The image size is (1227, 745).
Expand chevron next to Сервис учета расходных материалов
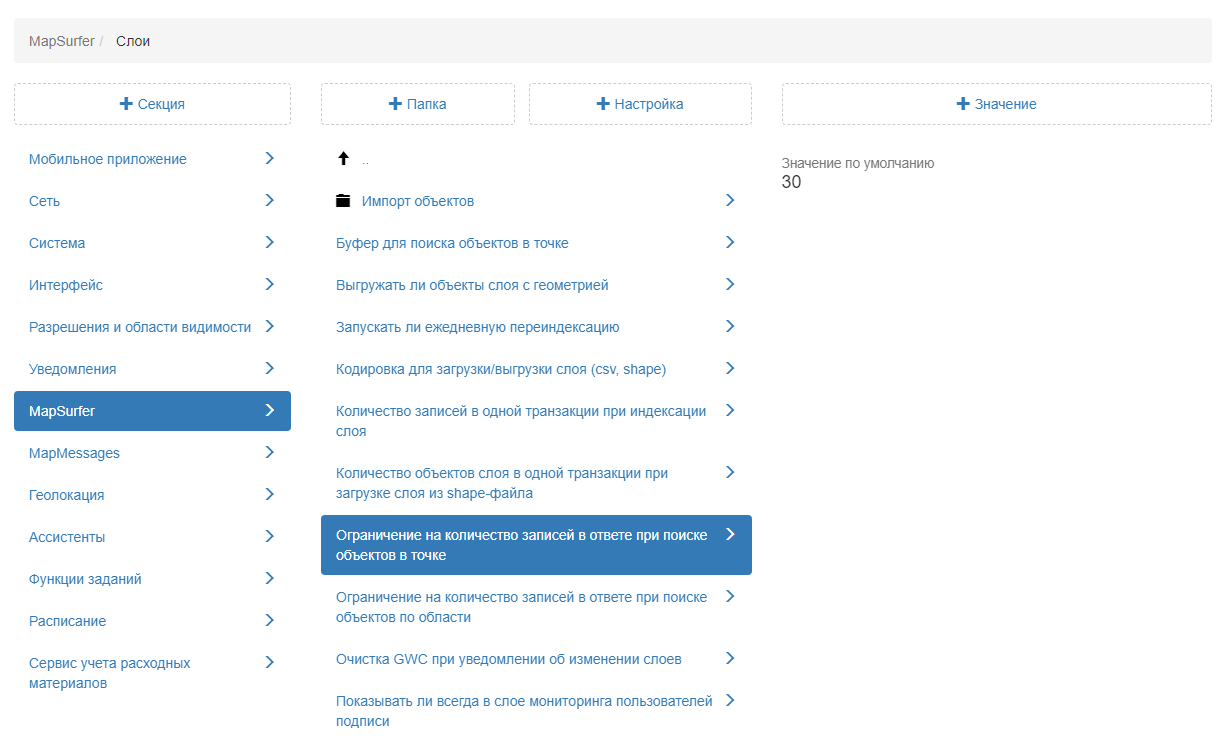pos(269,662)
